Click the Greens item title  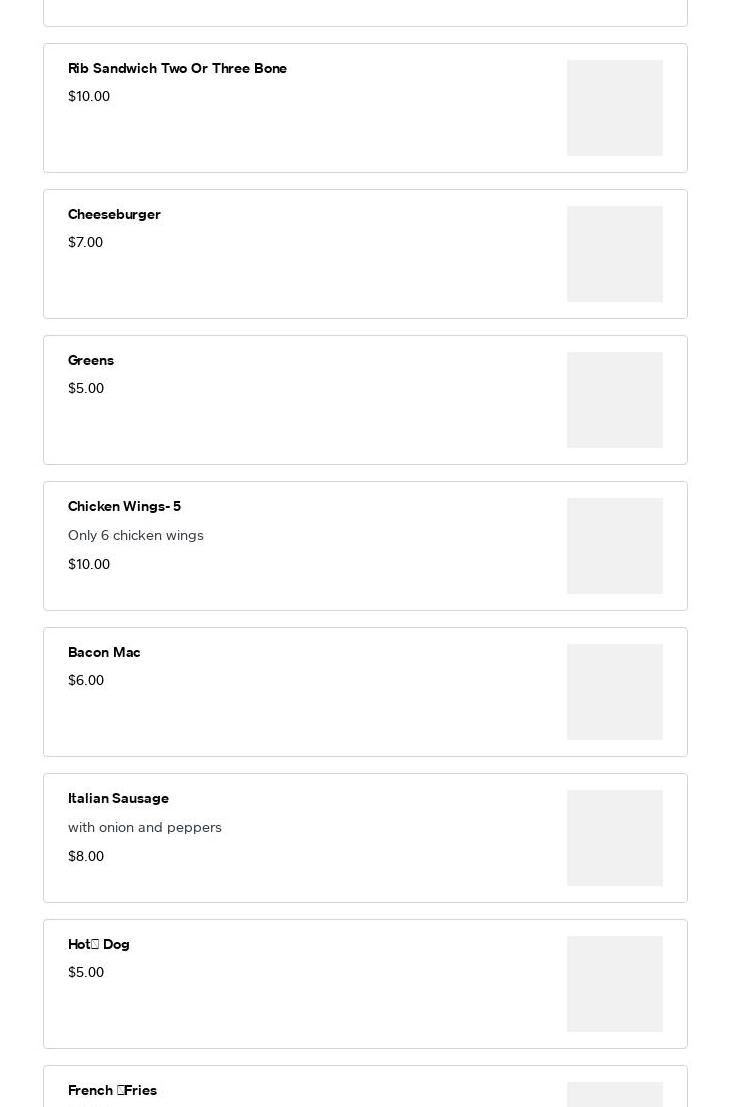tap(91, 361)
